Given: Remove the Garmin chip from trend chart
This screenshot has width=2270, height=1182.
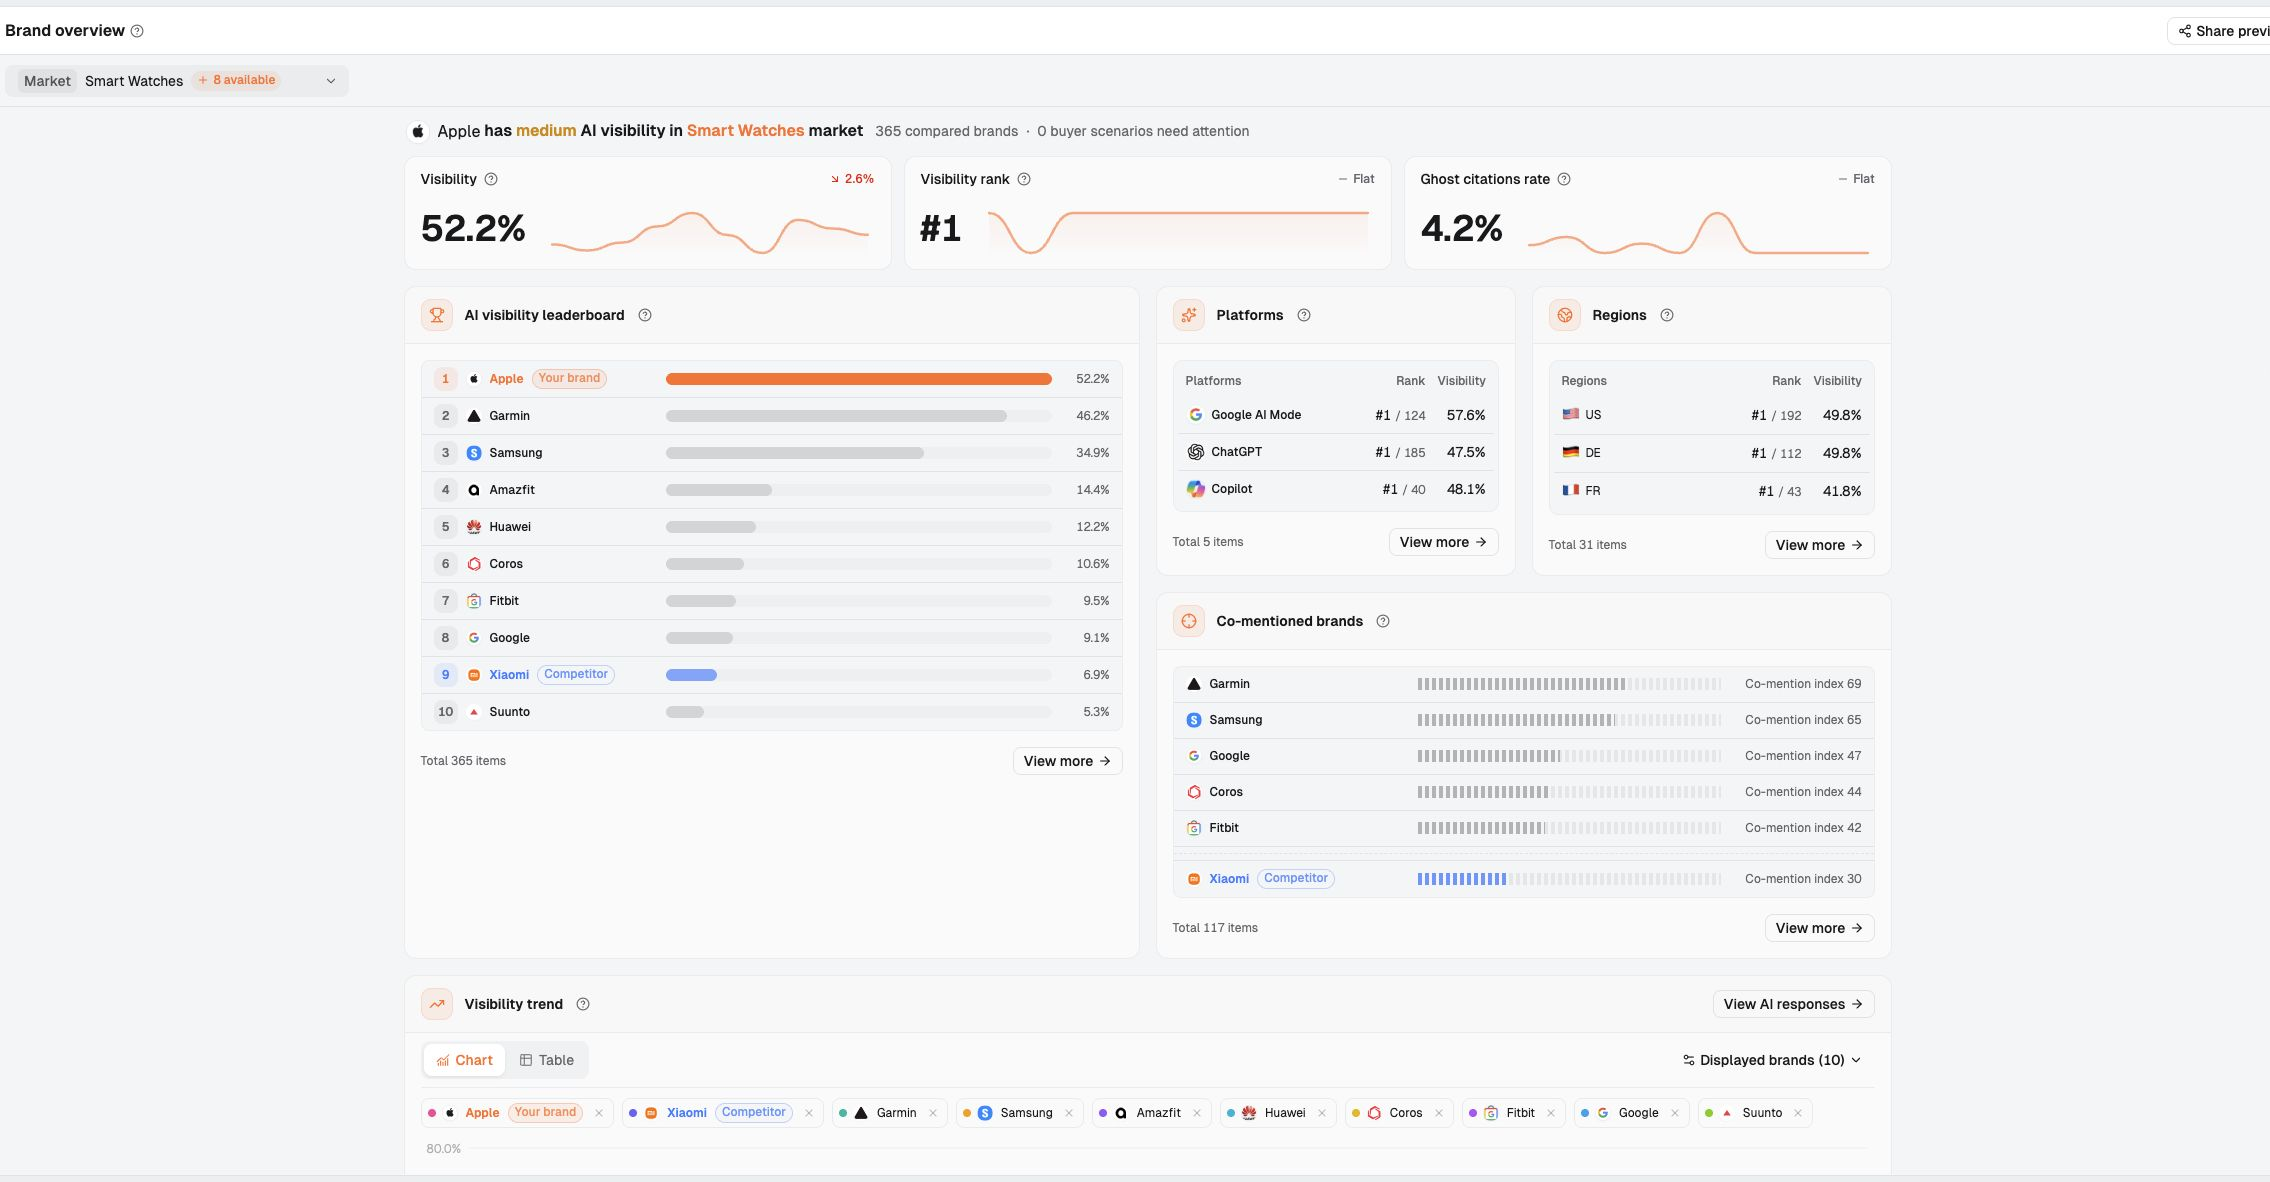Looking at the screenshot, I should (x=933, y=1113).
